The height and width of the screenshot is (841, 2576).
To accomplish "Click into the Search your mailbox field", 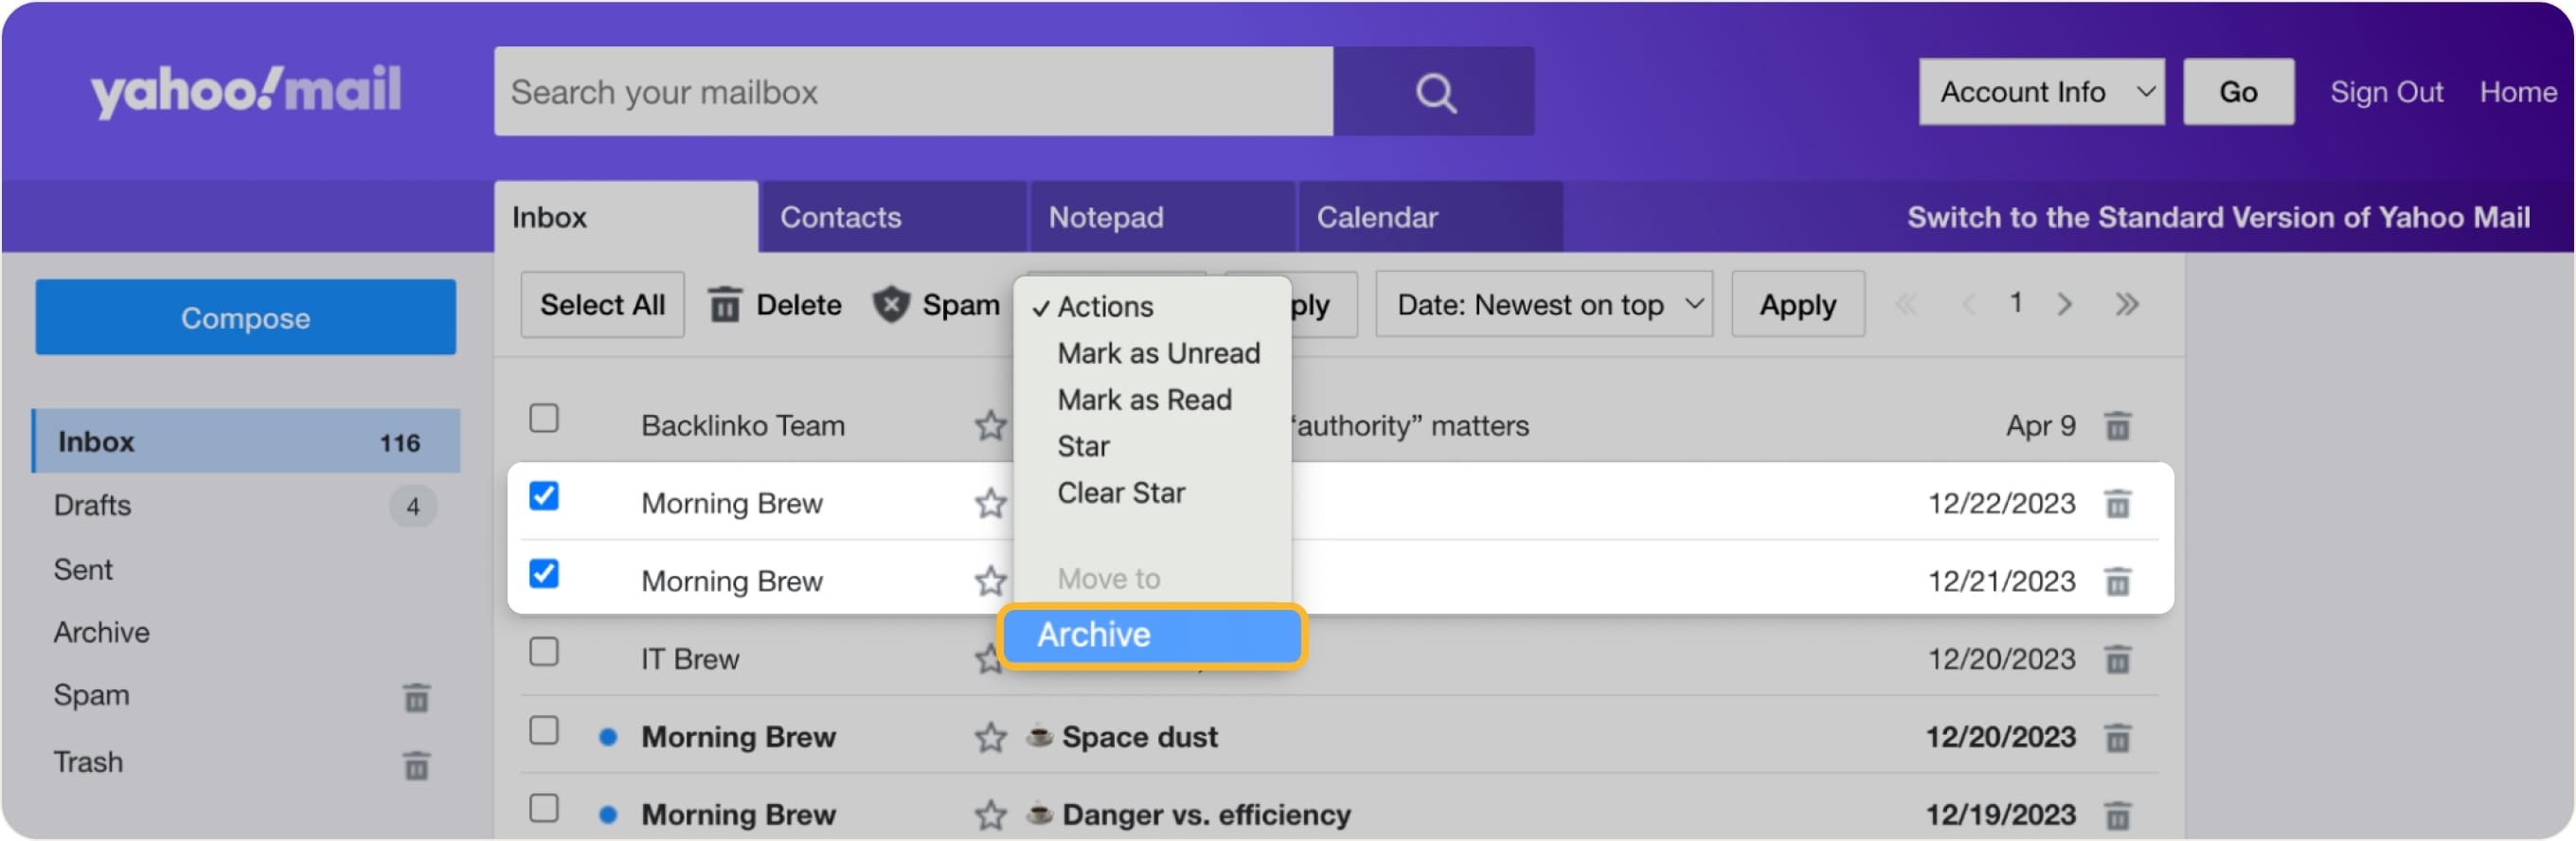I will (x=913, y=92).
